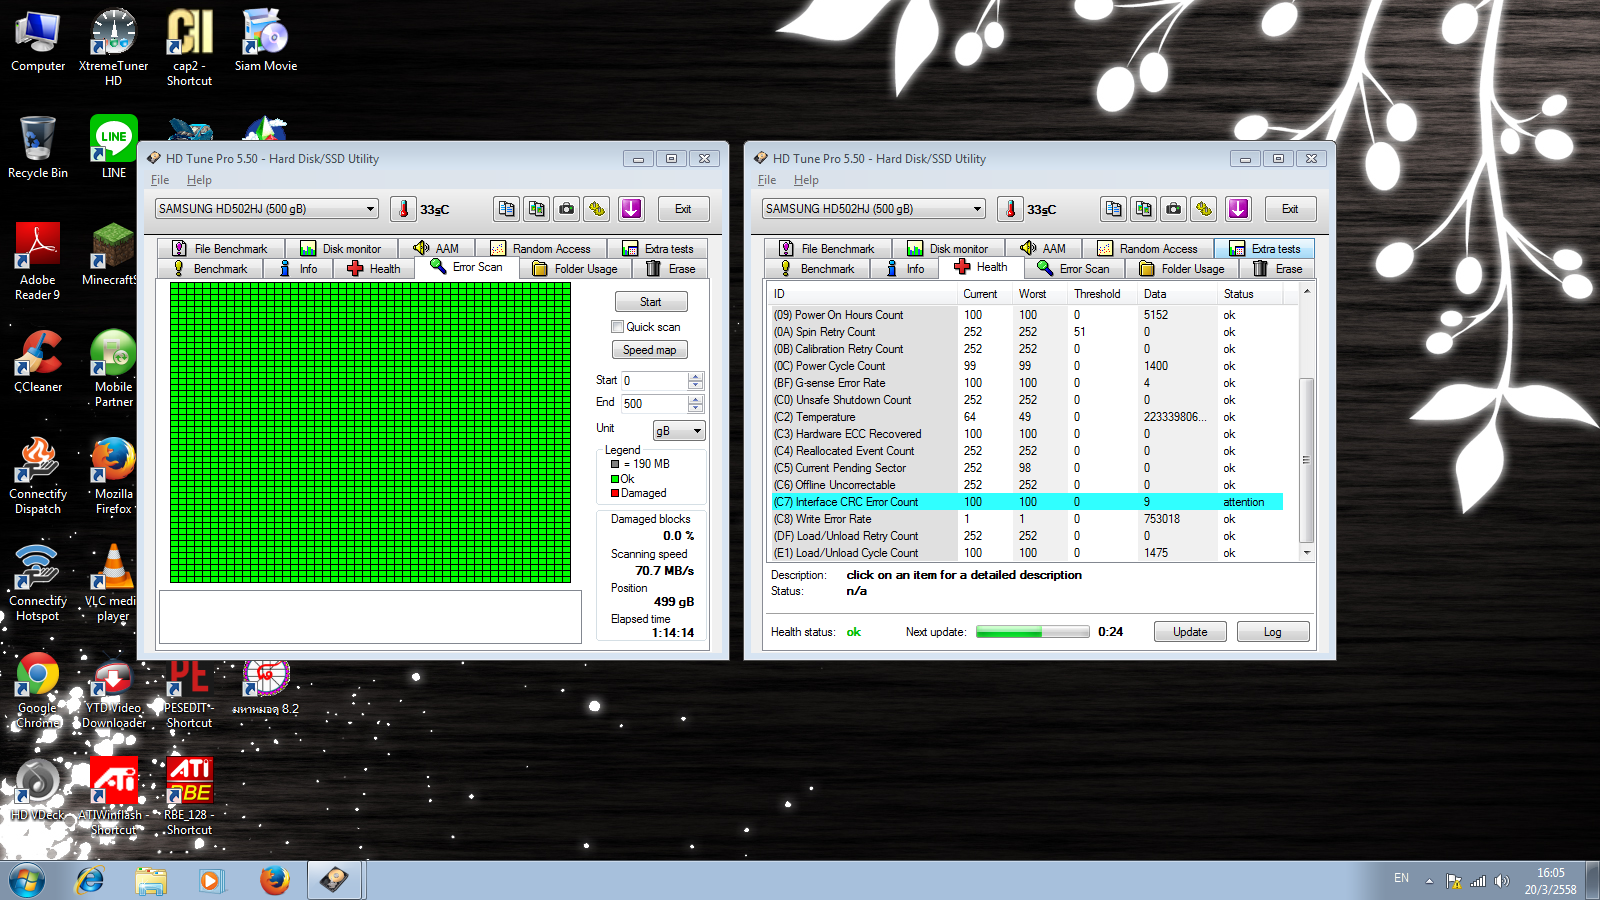
Task: Select Write Error Rate row
Action: (x=1027, y=519)
